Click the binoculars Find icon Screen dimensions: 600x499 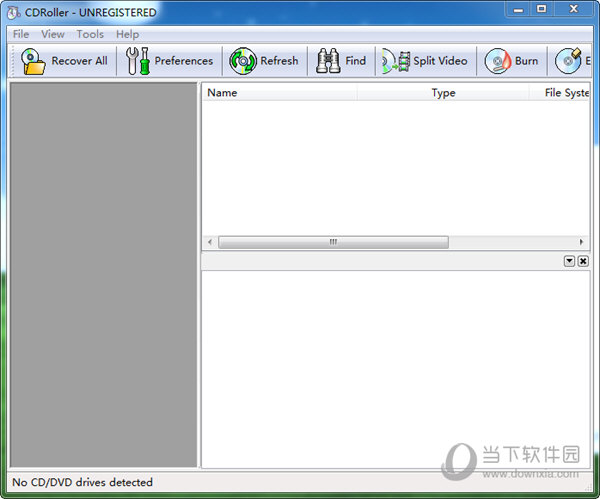328,61
